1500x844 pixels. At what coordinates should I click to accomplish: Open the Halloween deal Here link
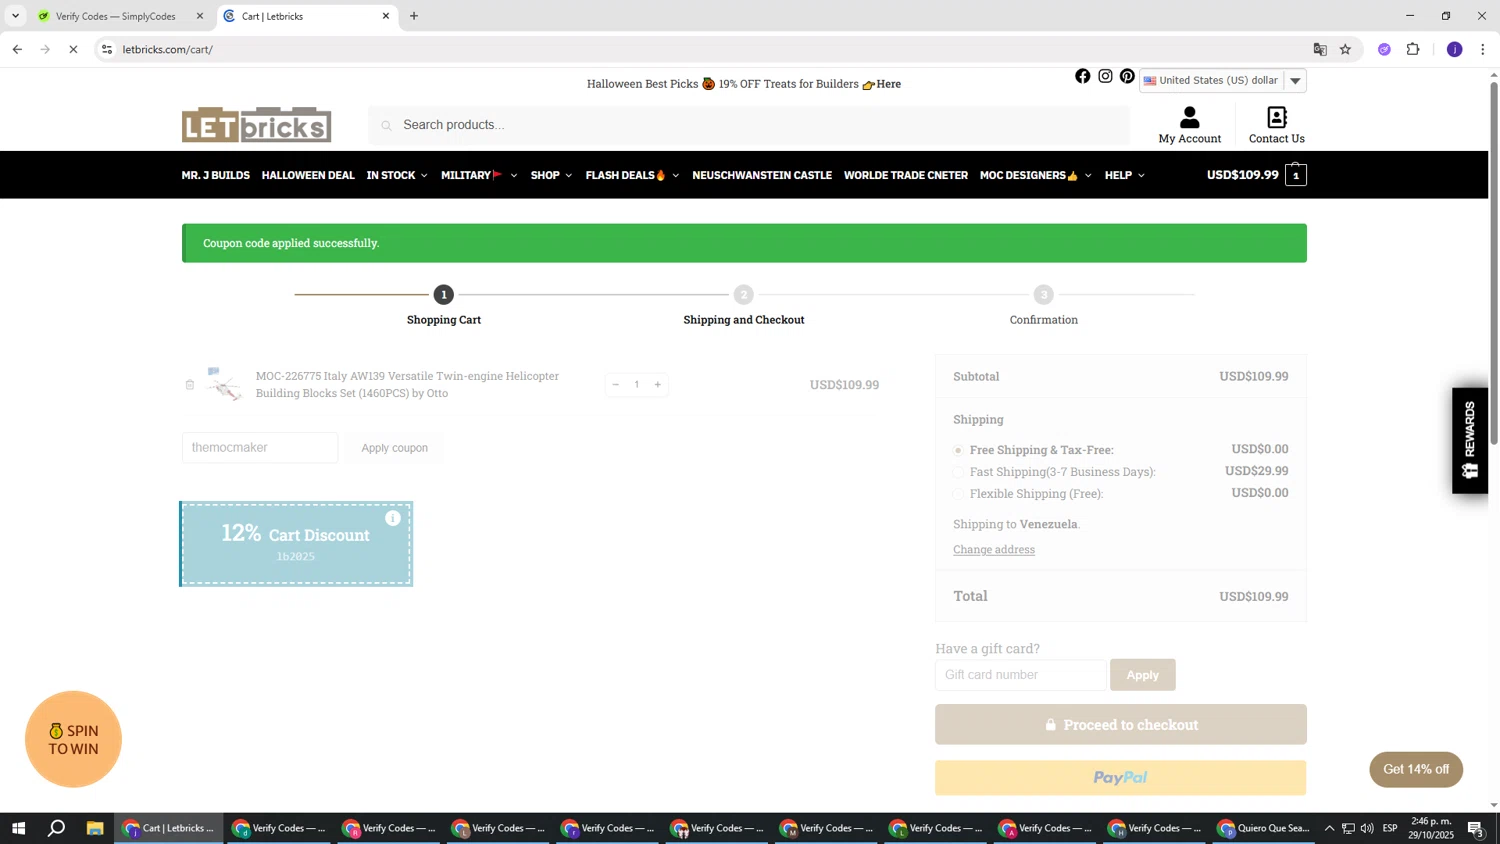888,84
